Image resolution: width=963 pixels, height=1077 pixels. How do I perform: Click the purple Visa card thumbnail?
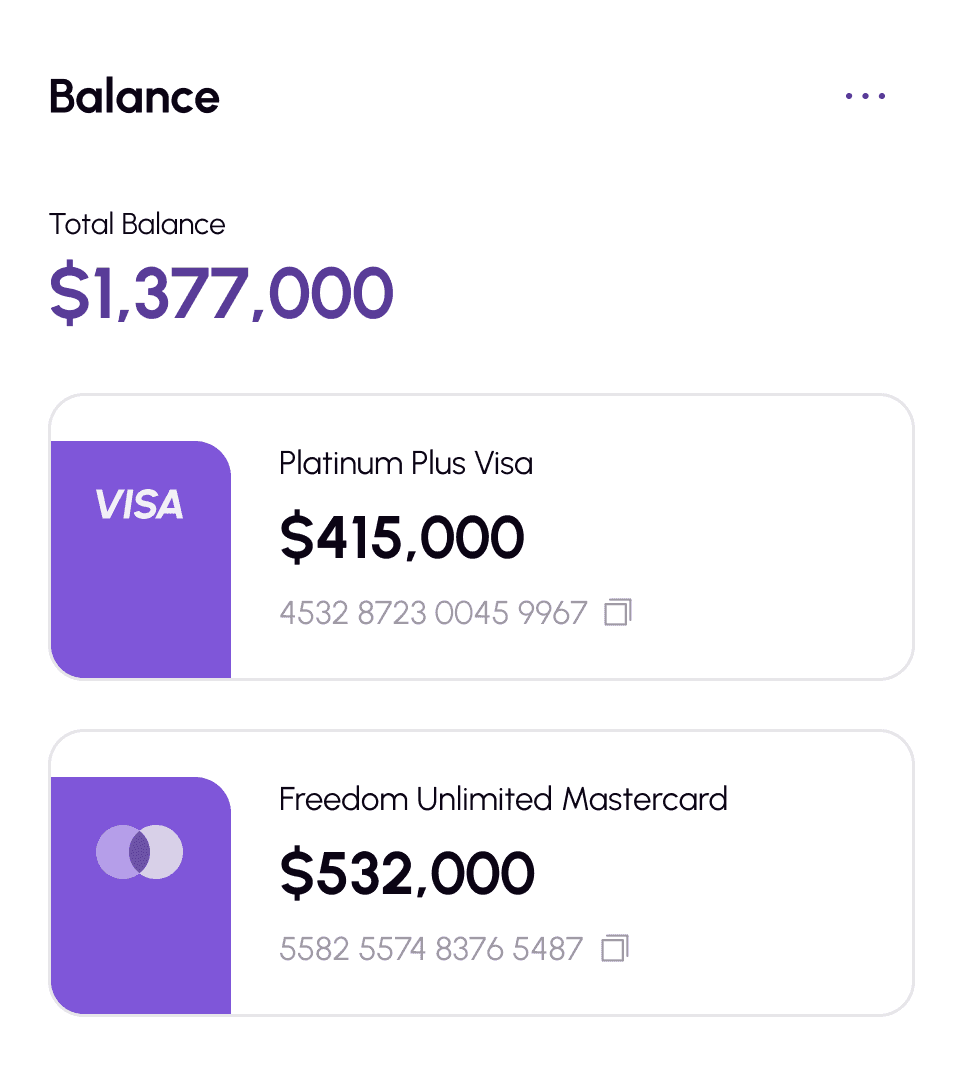tap(139, 557)
